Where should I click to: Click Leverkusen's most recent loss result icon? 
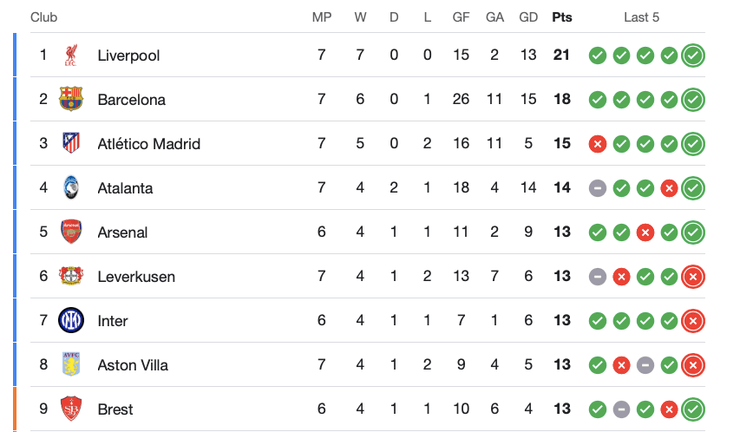point(693,276)
